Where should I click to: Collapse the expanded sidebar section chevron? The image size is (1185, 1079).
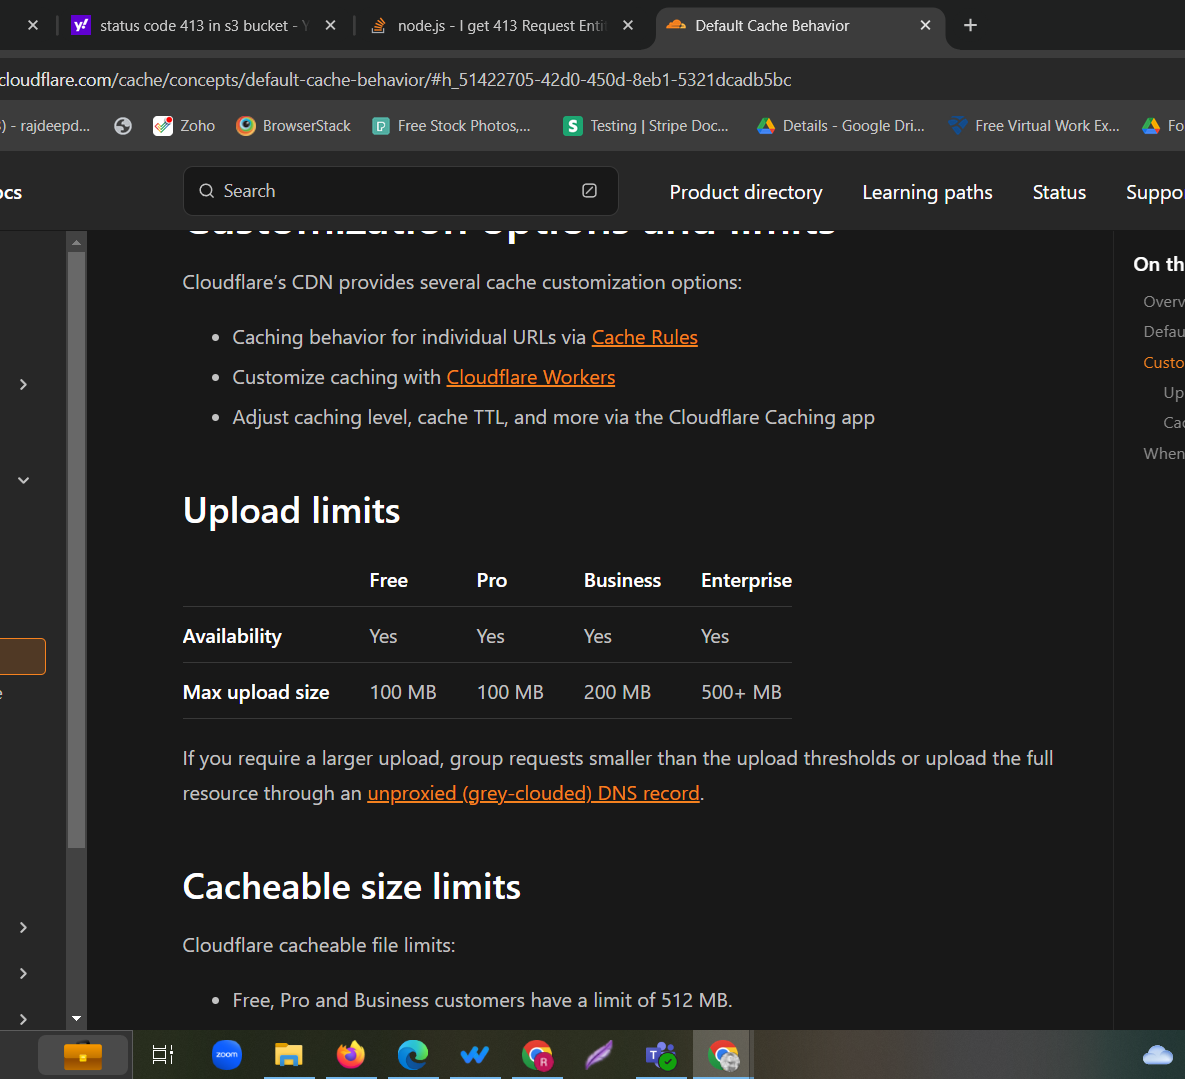pyautogui.click(x=23, y=480)
